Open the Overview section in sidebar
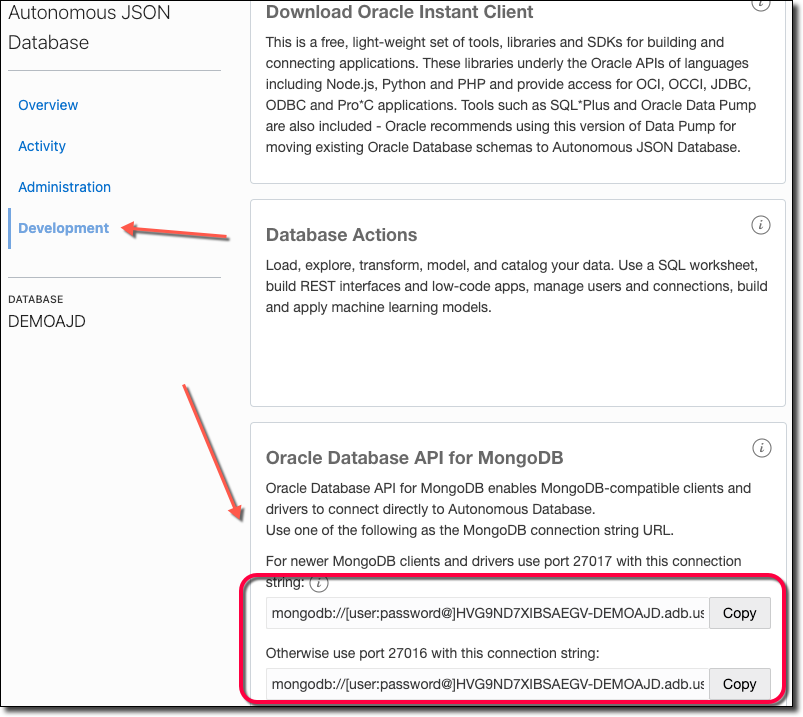 (48, 105)
